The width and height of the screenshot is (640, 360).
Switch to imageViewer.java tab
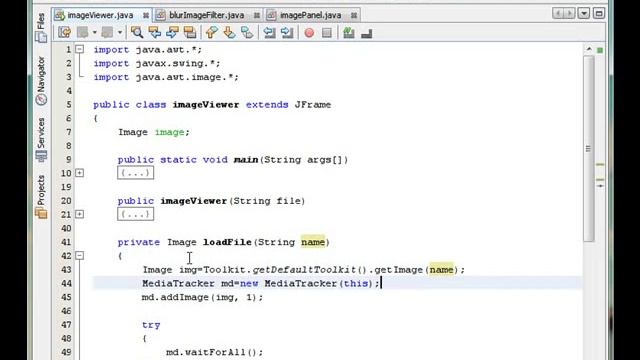pyautogui.click(x=100, y=15)
